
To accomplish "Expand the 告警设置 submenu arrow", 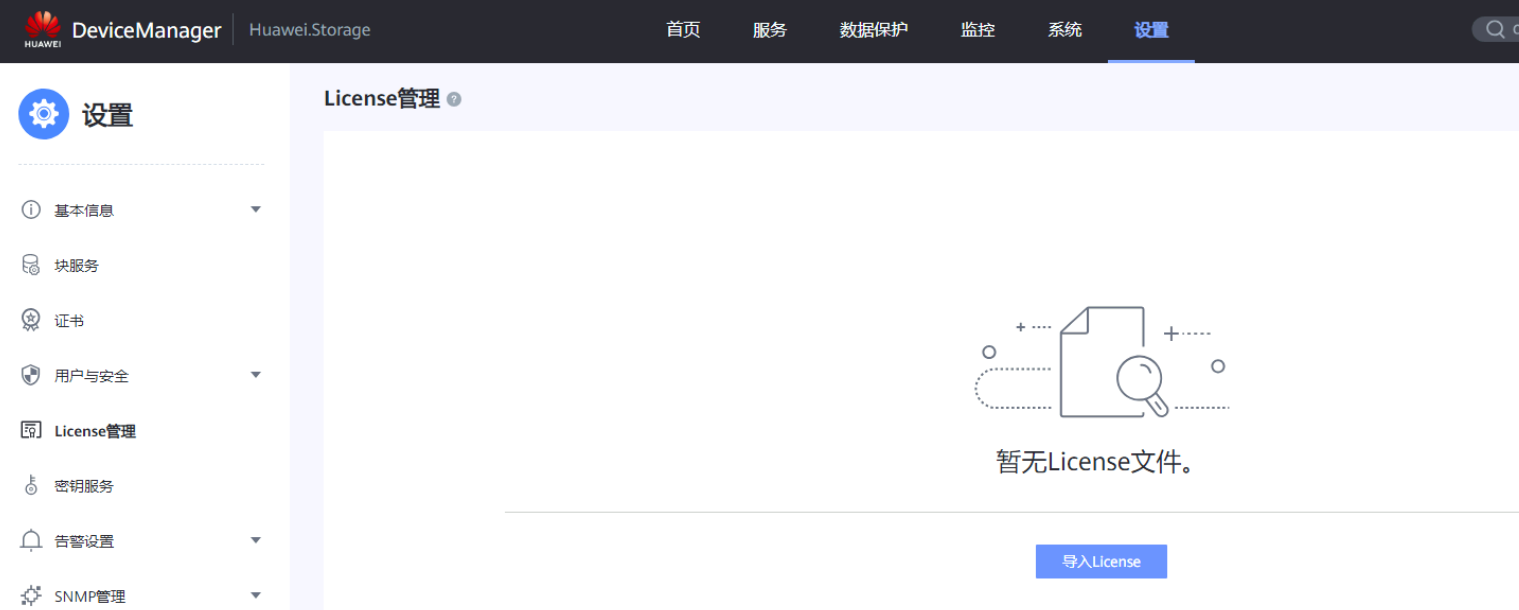I will pos(255,541).
